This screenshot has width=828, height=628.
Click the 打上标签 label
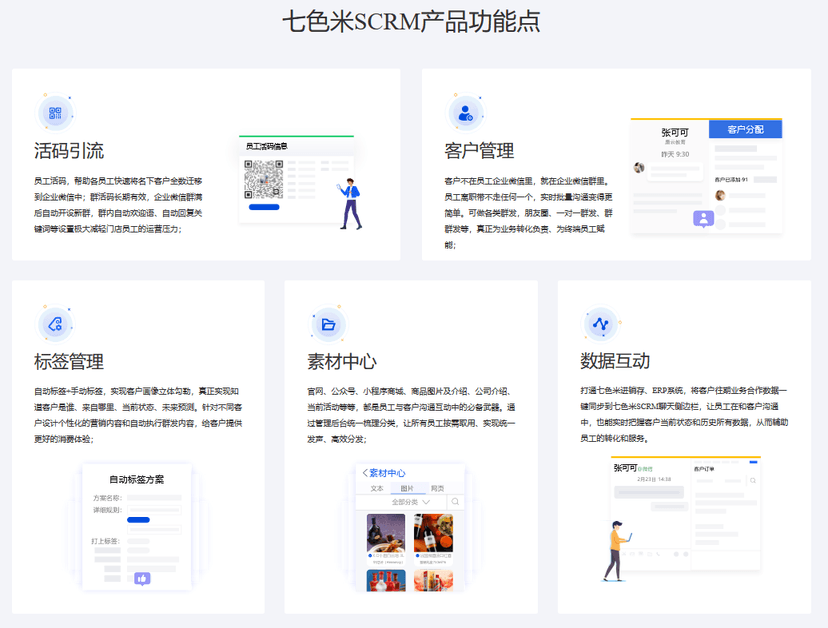106,541
